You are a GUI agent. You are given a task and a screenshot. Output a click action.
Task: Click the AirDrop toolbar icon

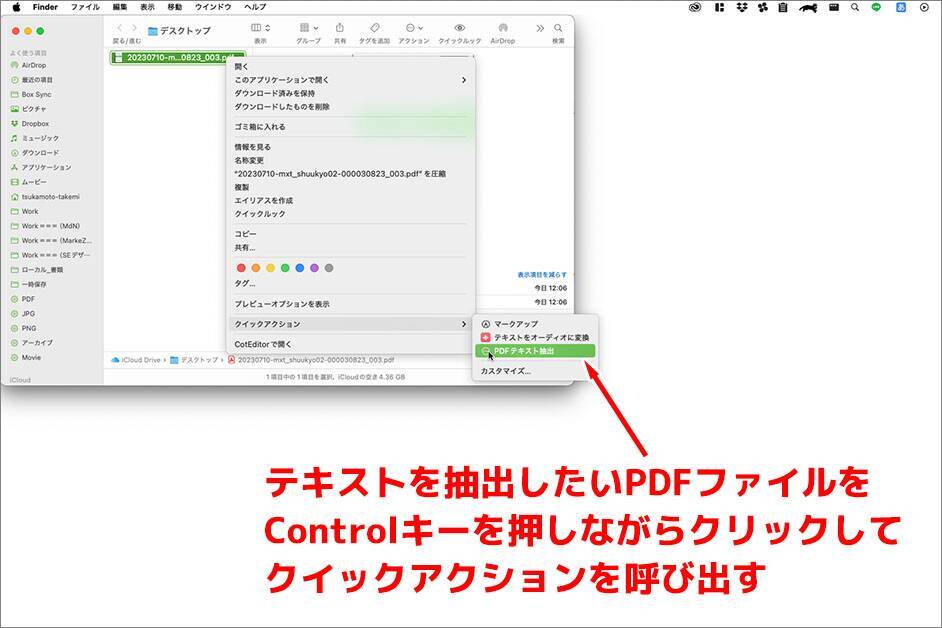click(503, 28)
